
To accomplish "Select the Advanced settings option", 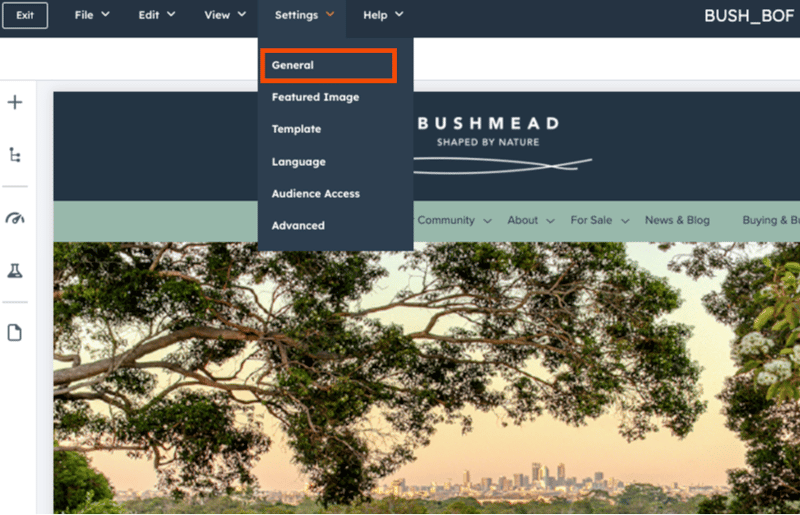I will (298, 226).
